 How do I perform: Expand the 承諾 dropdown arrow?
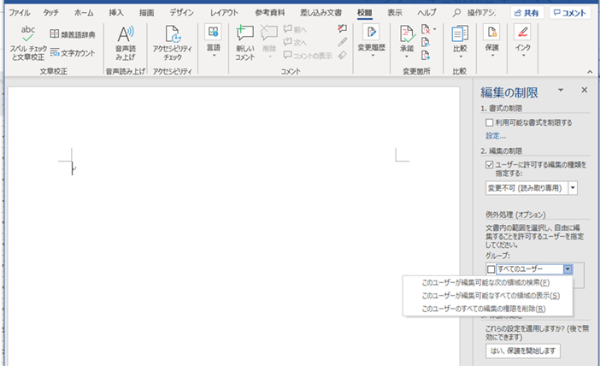pyautogui.click(x=407, y=56)
